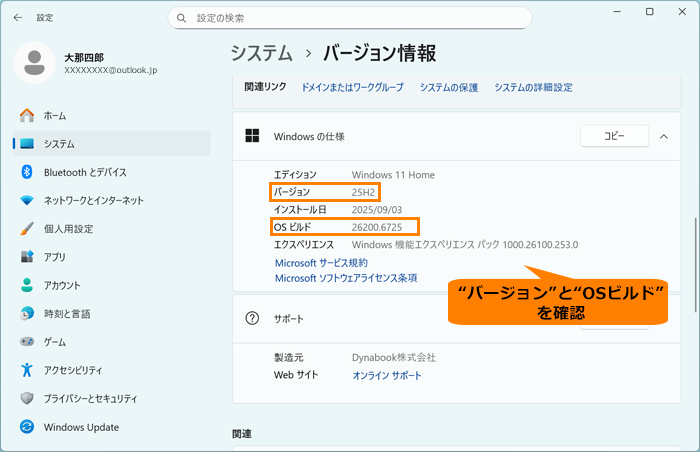Go to 個人用設定
The width and height of the screenshot is (700, 452).
[x=112, y=229]
